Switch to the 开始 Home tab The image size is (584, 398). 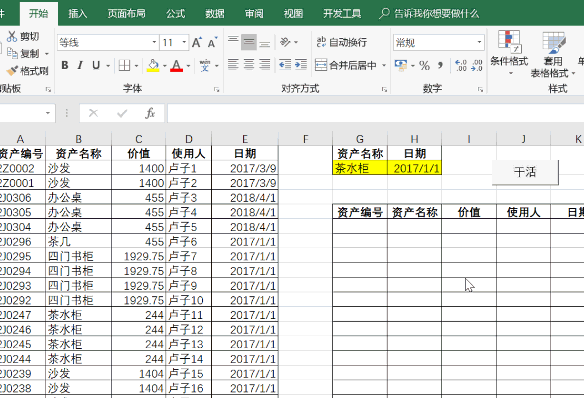39,14
